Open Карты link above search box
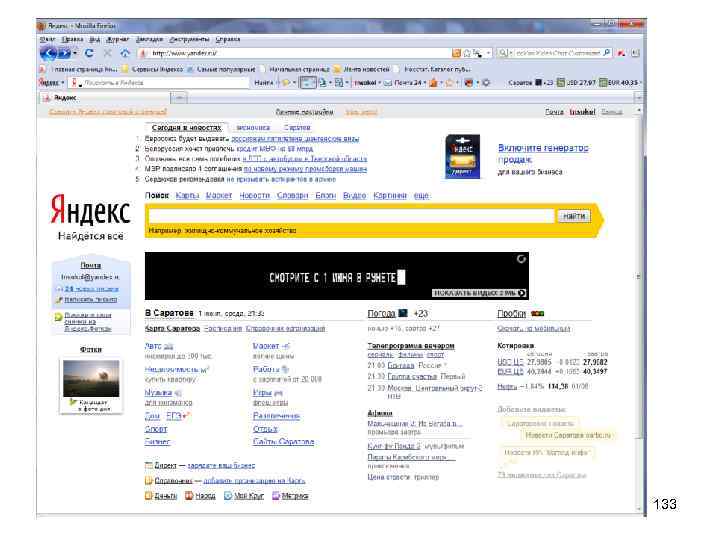 click(187, 196)
